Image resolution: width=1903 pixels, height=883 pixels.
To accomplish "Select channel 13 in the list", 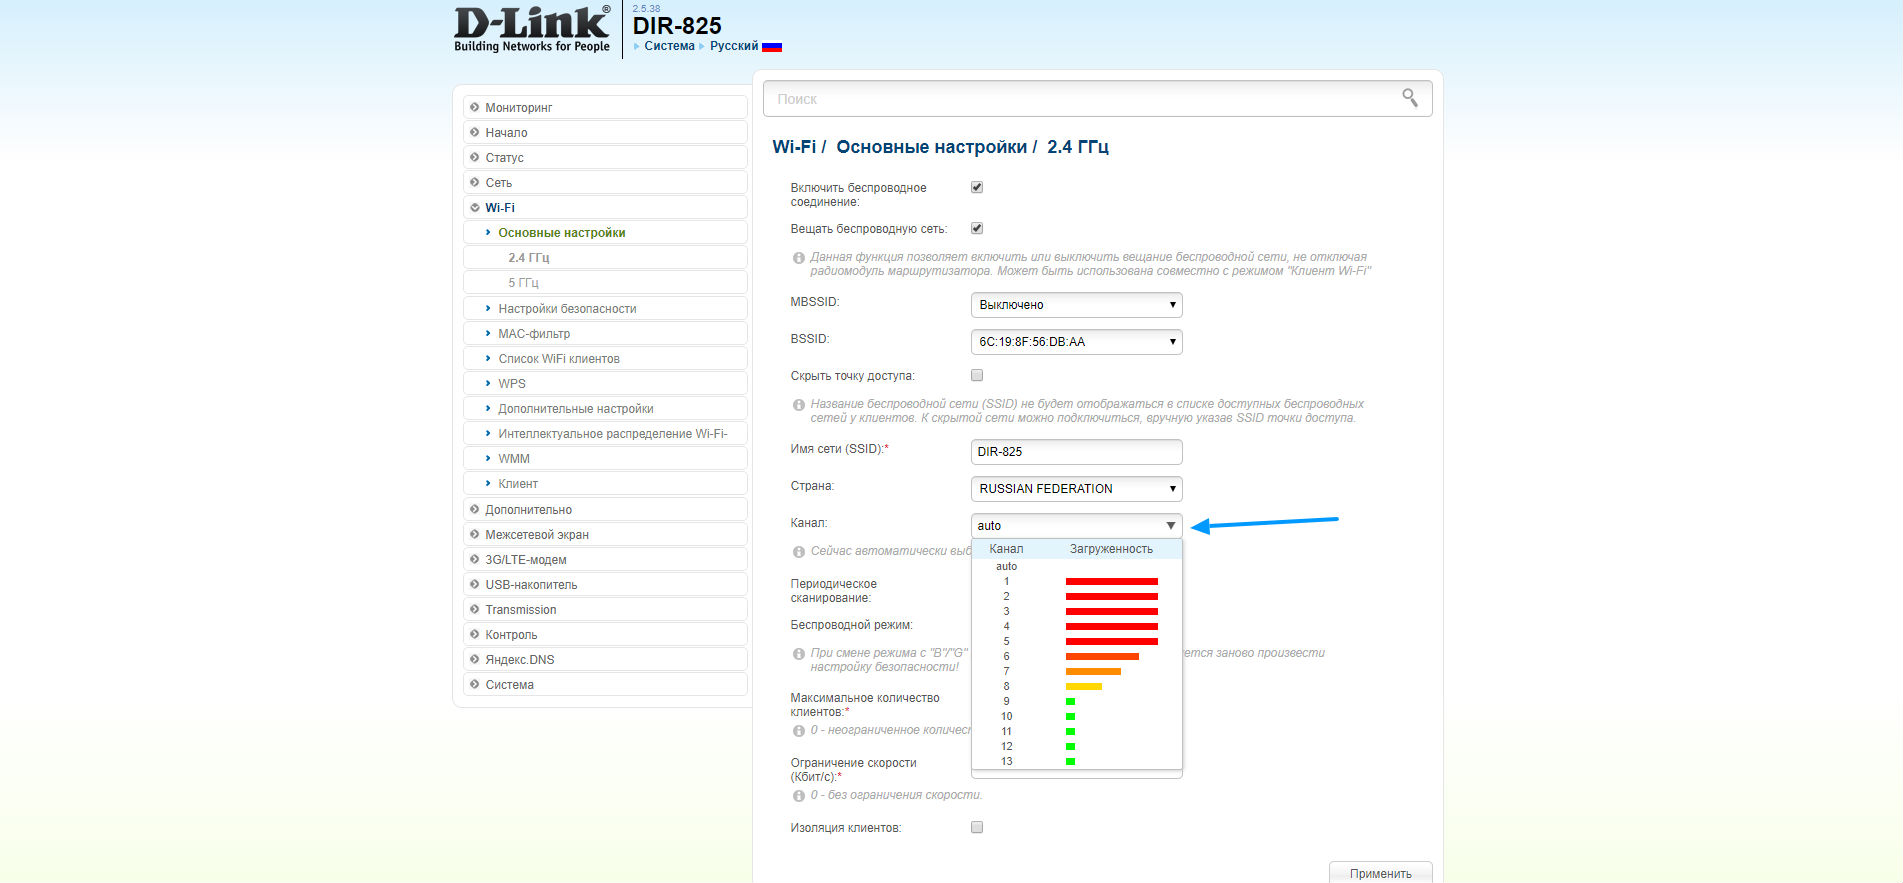I will 1077,761.
